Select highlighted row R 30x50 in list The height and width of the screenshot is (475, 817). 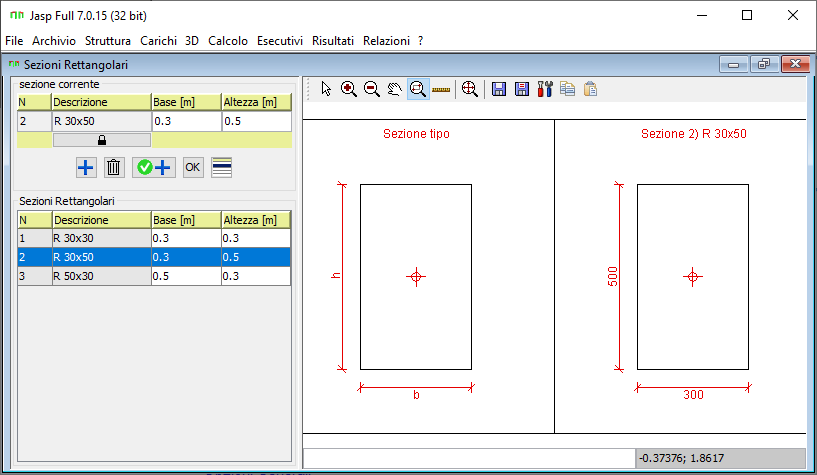pos(154,257)
